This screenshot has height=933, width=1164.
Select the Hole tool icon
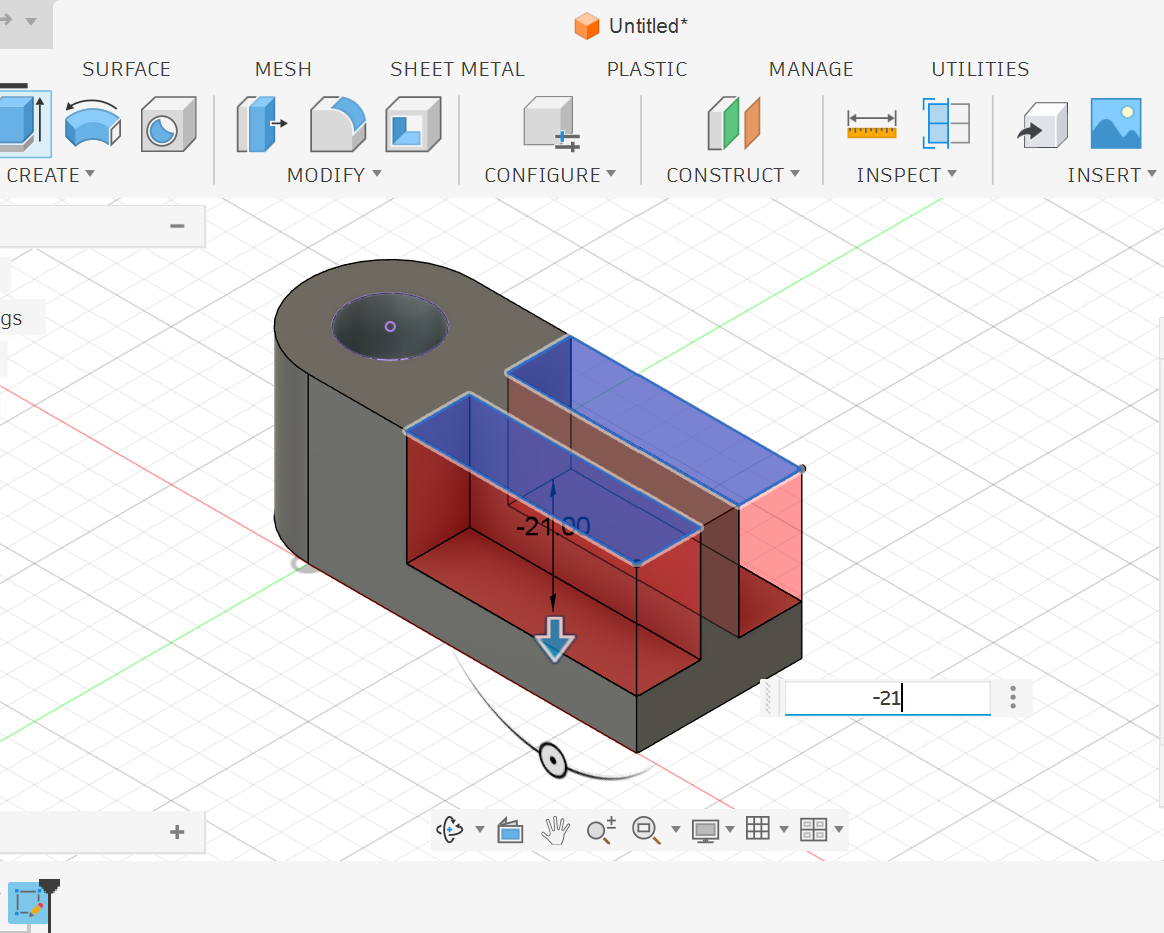point(169,123)
